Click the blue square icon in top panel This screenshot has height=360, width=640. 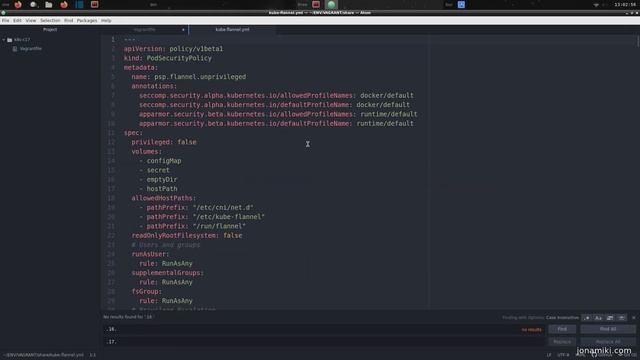click(461, 5)
